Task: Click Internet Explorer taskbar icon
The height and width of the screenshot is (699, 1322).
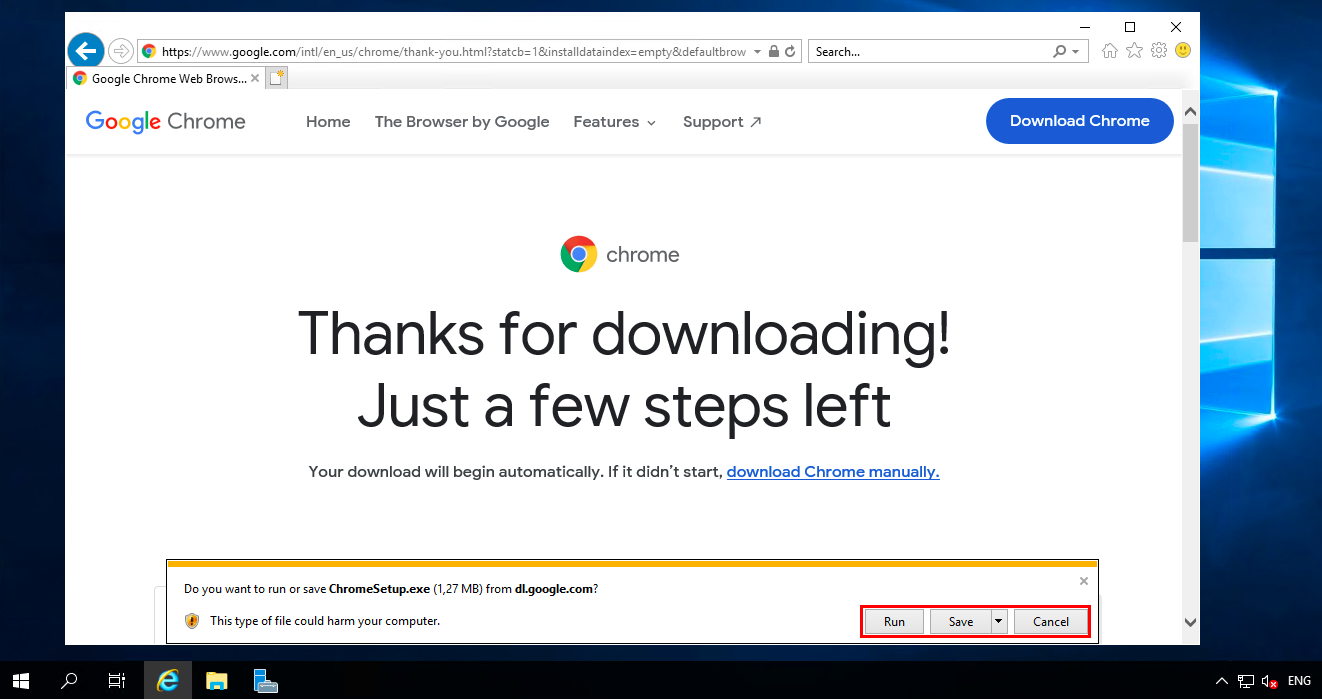Action: click(x=167, y=681)
